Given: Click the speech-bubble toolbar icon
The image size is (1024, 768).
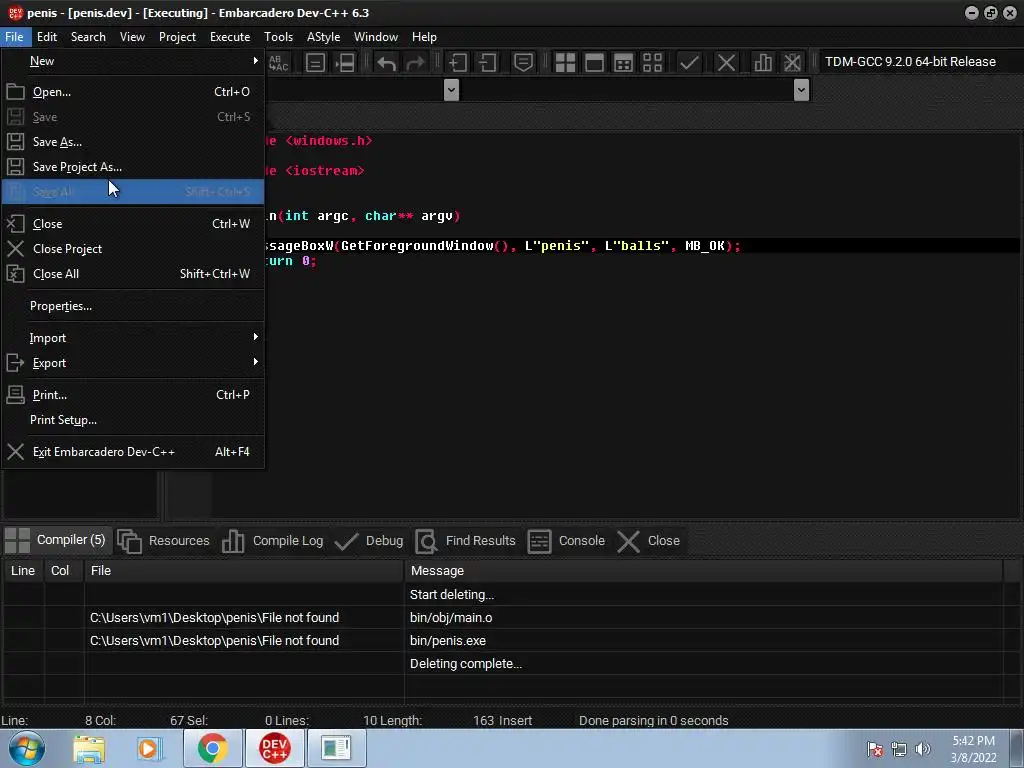Looking at the screenshot, I should [x=523, y=63].
